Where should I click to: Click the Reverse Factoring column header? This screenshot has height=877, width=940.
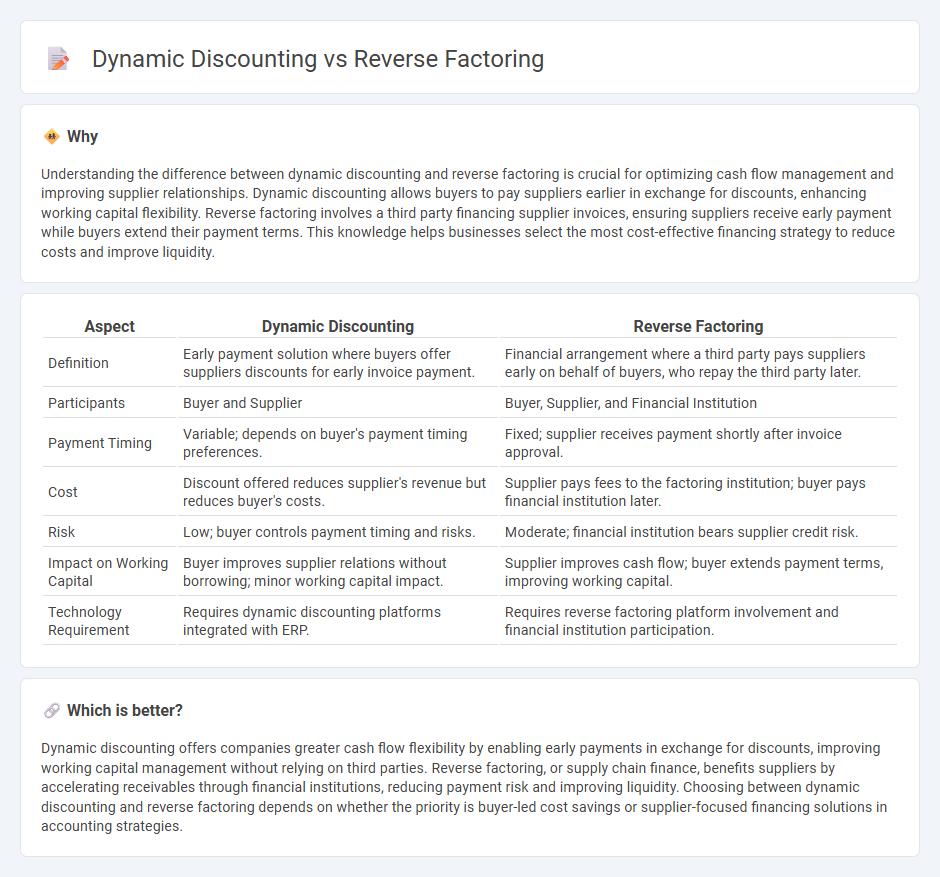coord(698,326)
